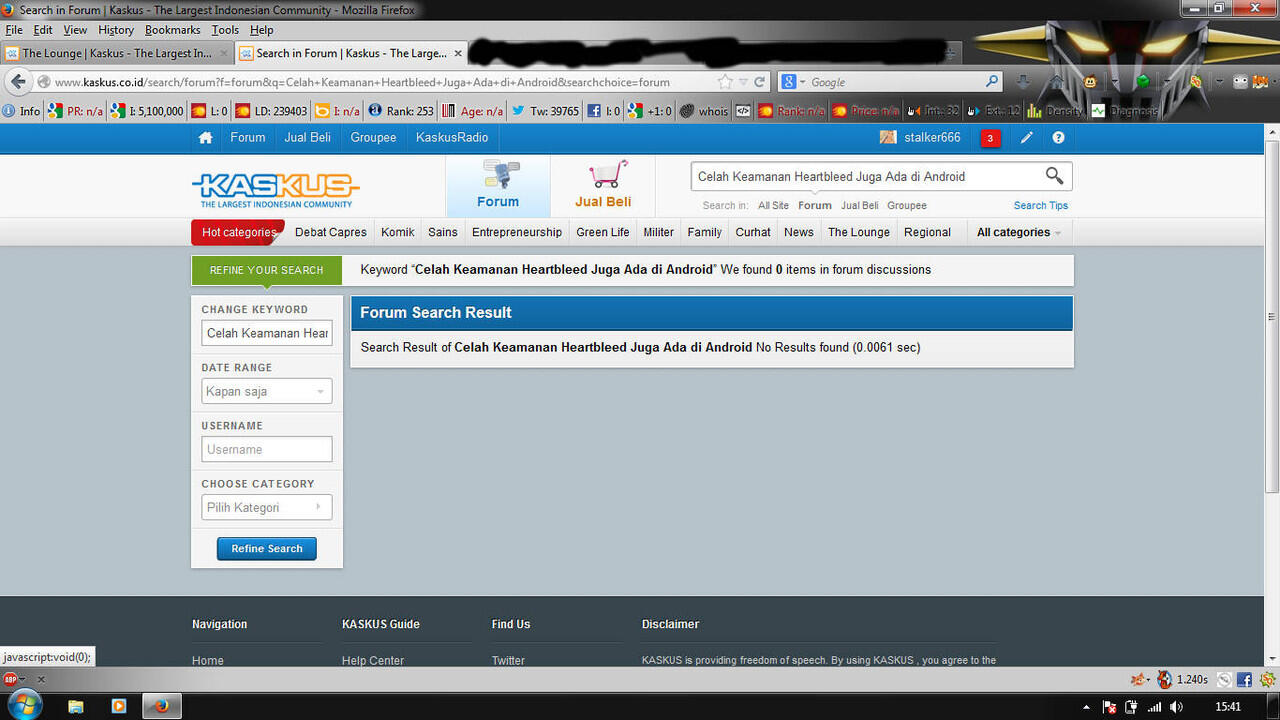Open the Pilih Kategori dropdown
This screenshot has width=1280, height=720.
266,507
